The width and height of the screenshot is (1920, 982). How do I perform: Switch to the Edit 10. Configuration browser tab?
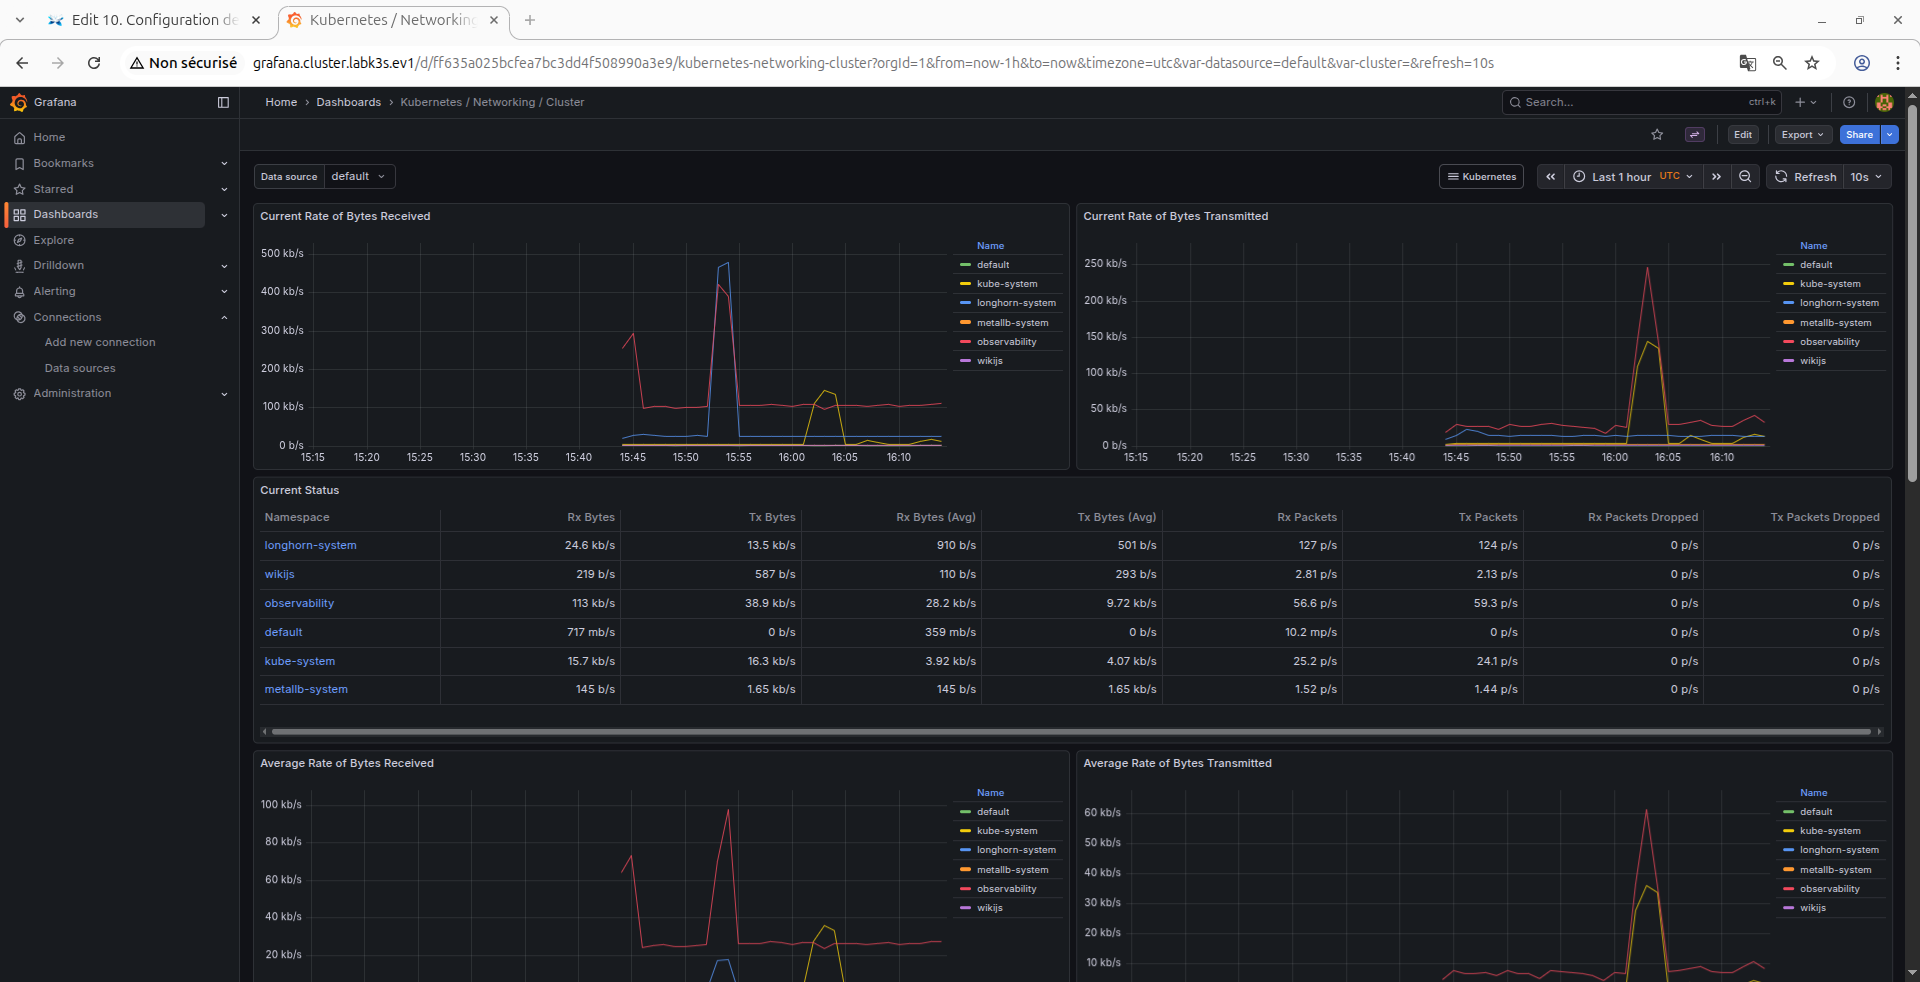point(155,20)
